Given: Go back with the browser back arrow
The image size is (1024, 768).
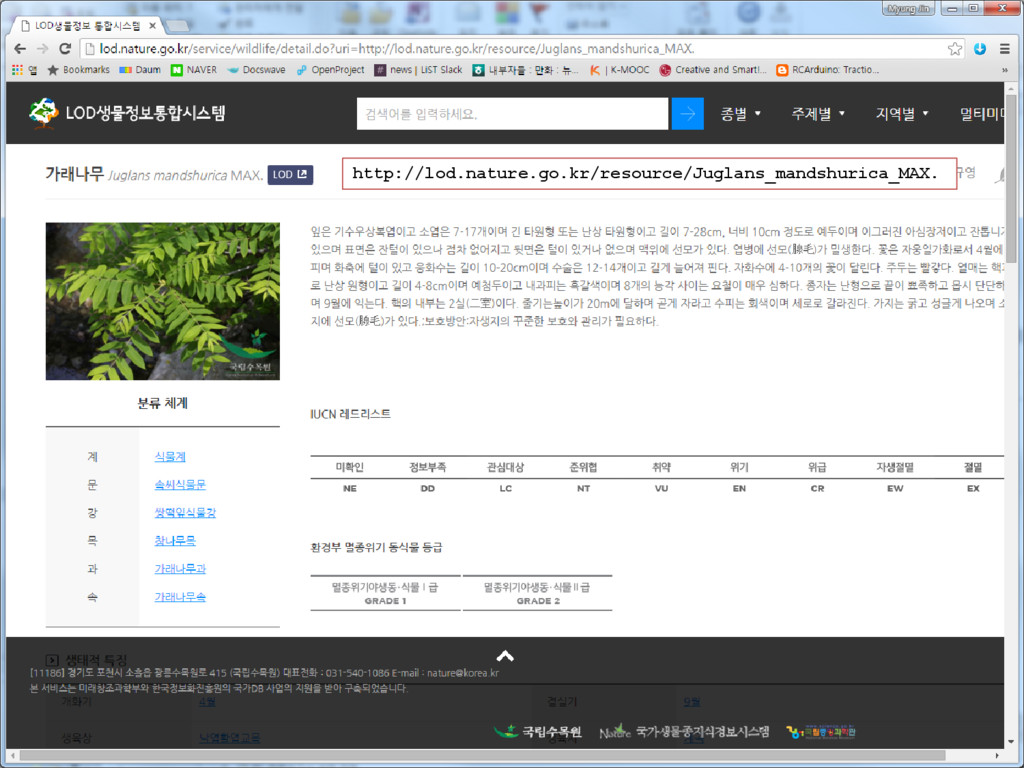Looking at the screenshot, I should 20,48.
